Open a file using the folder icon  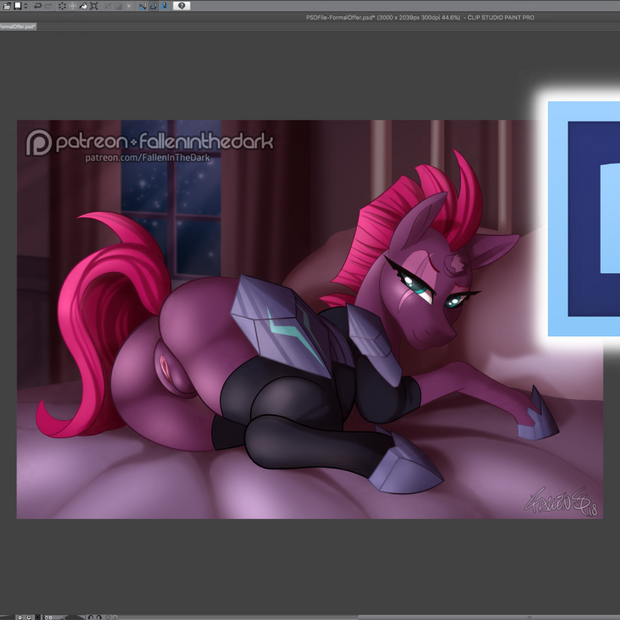pos(7,6)
